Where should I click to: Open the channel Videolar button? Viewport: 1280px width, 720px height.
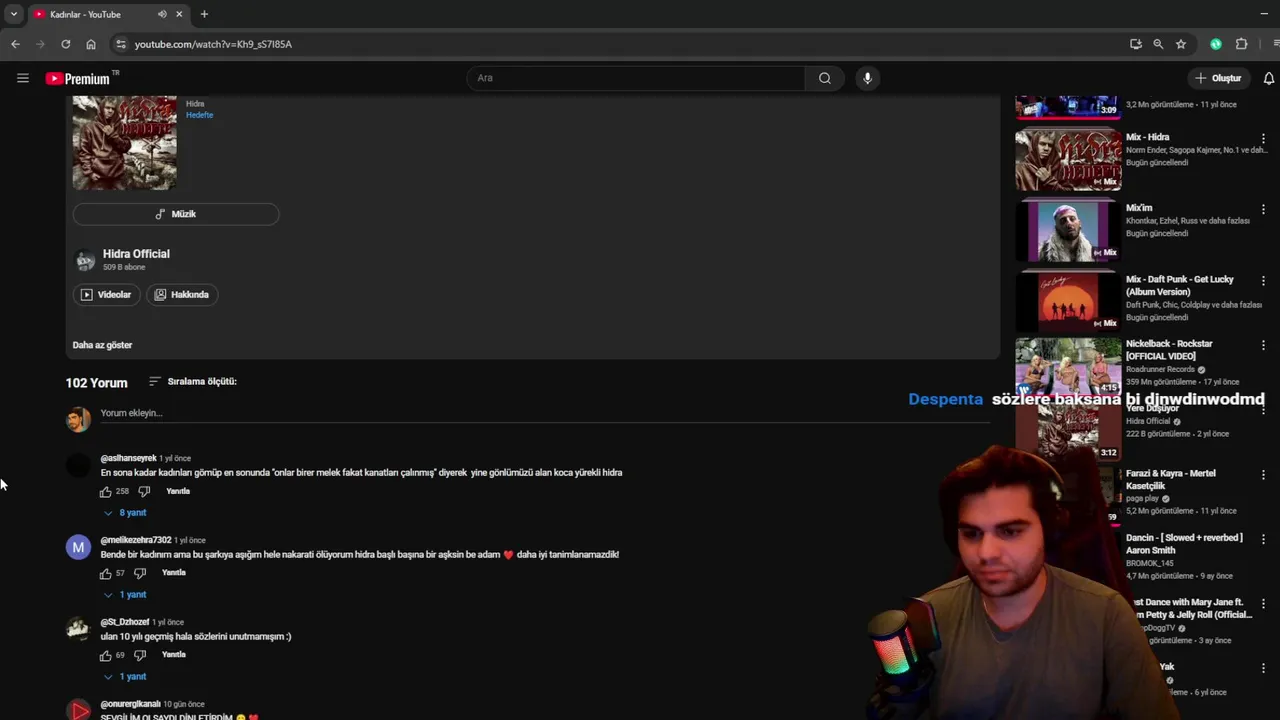tap(106, 295)
